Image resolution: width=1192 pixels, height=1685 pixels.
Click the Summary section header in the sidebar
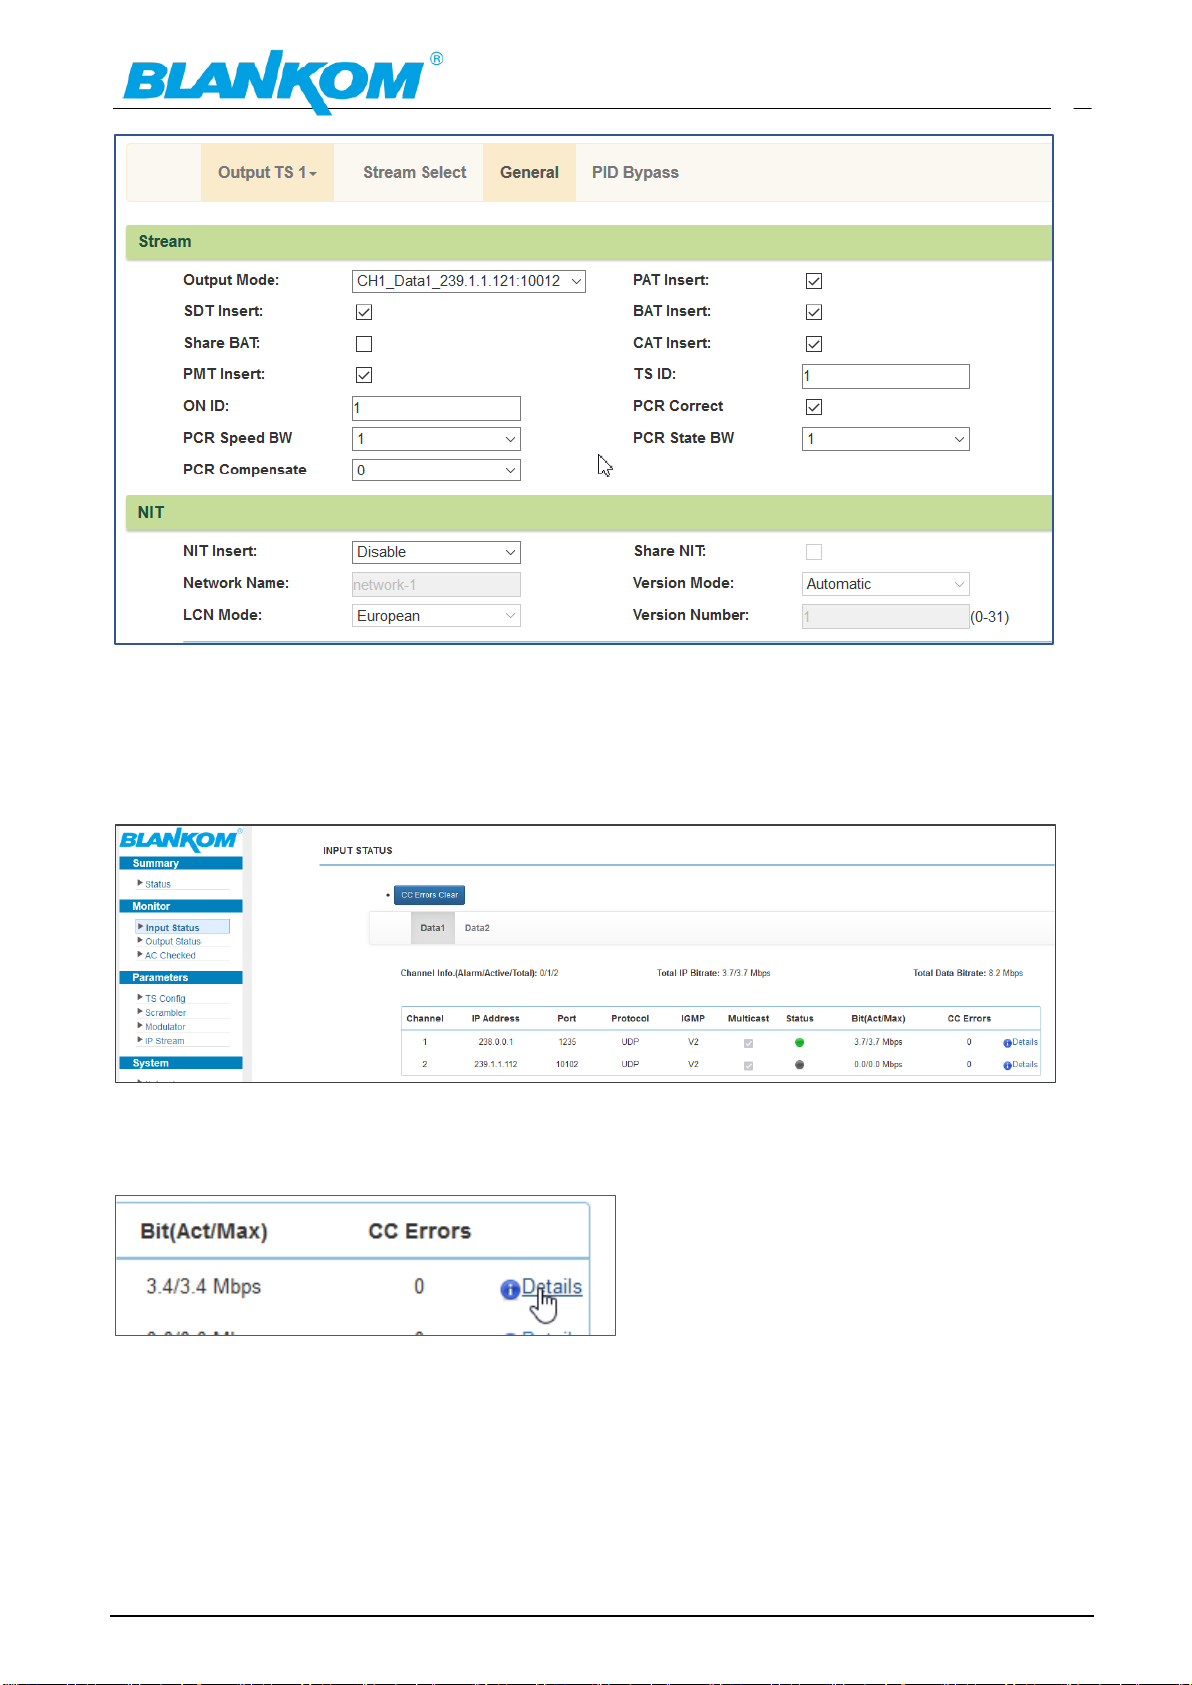coord(181,863)
